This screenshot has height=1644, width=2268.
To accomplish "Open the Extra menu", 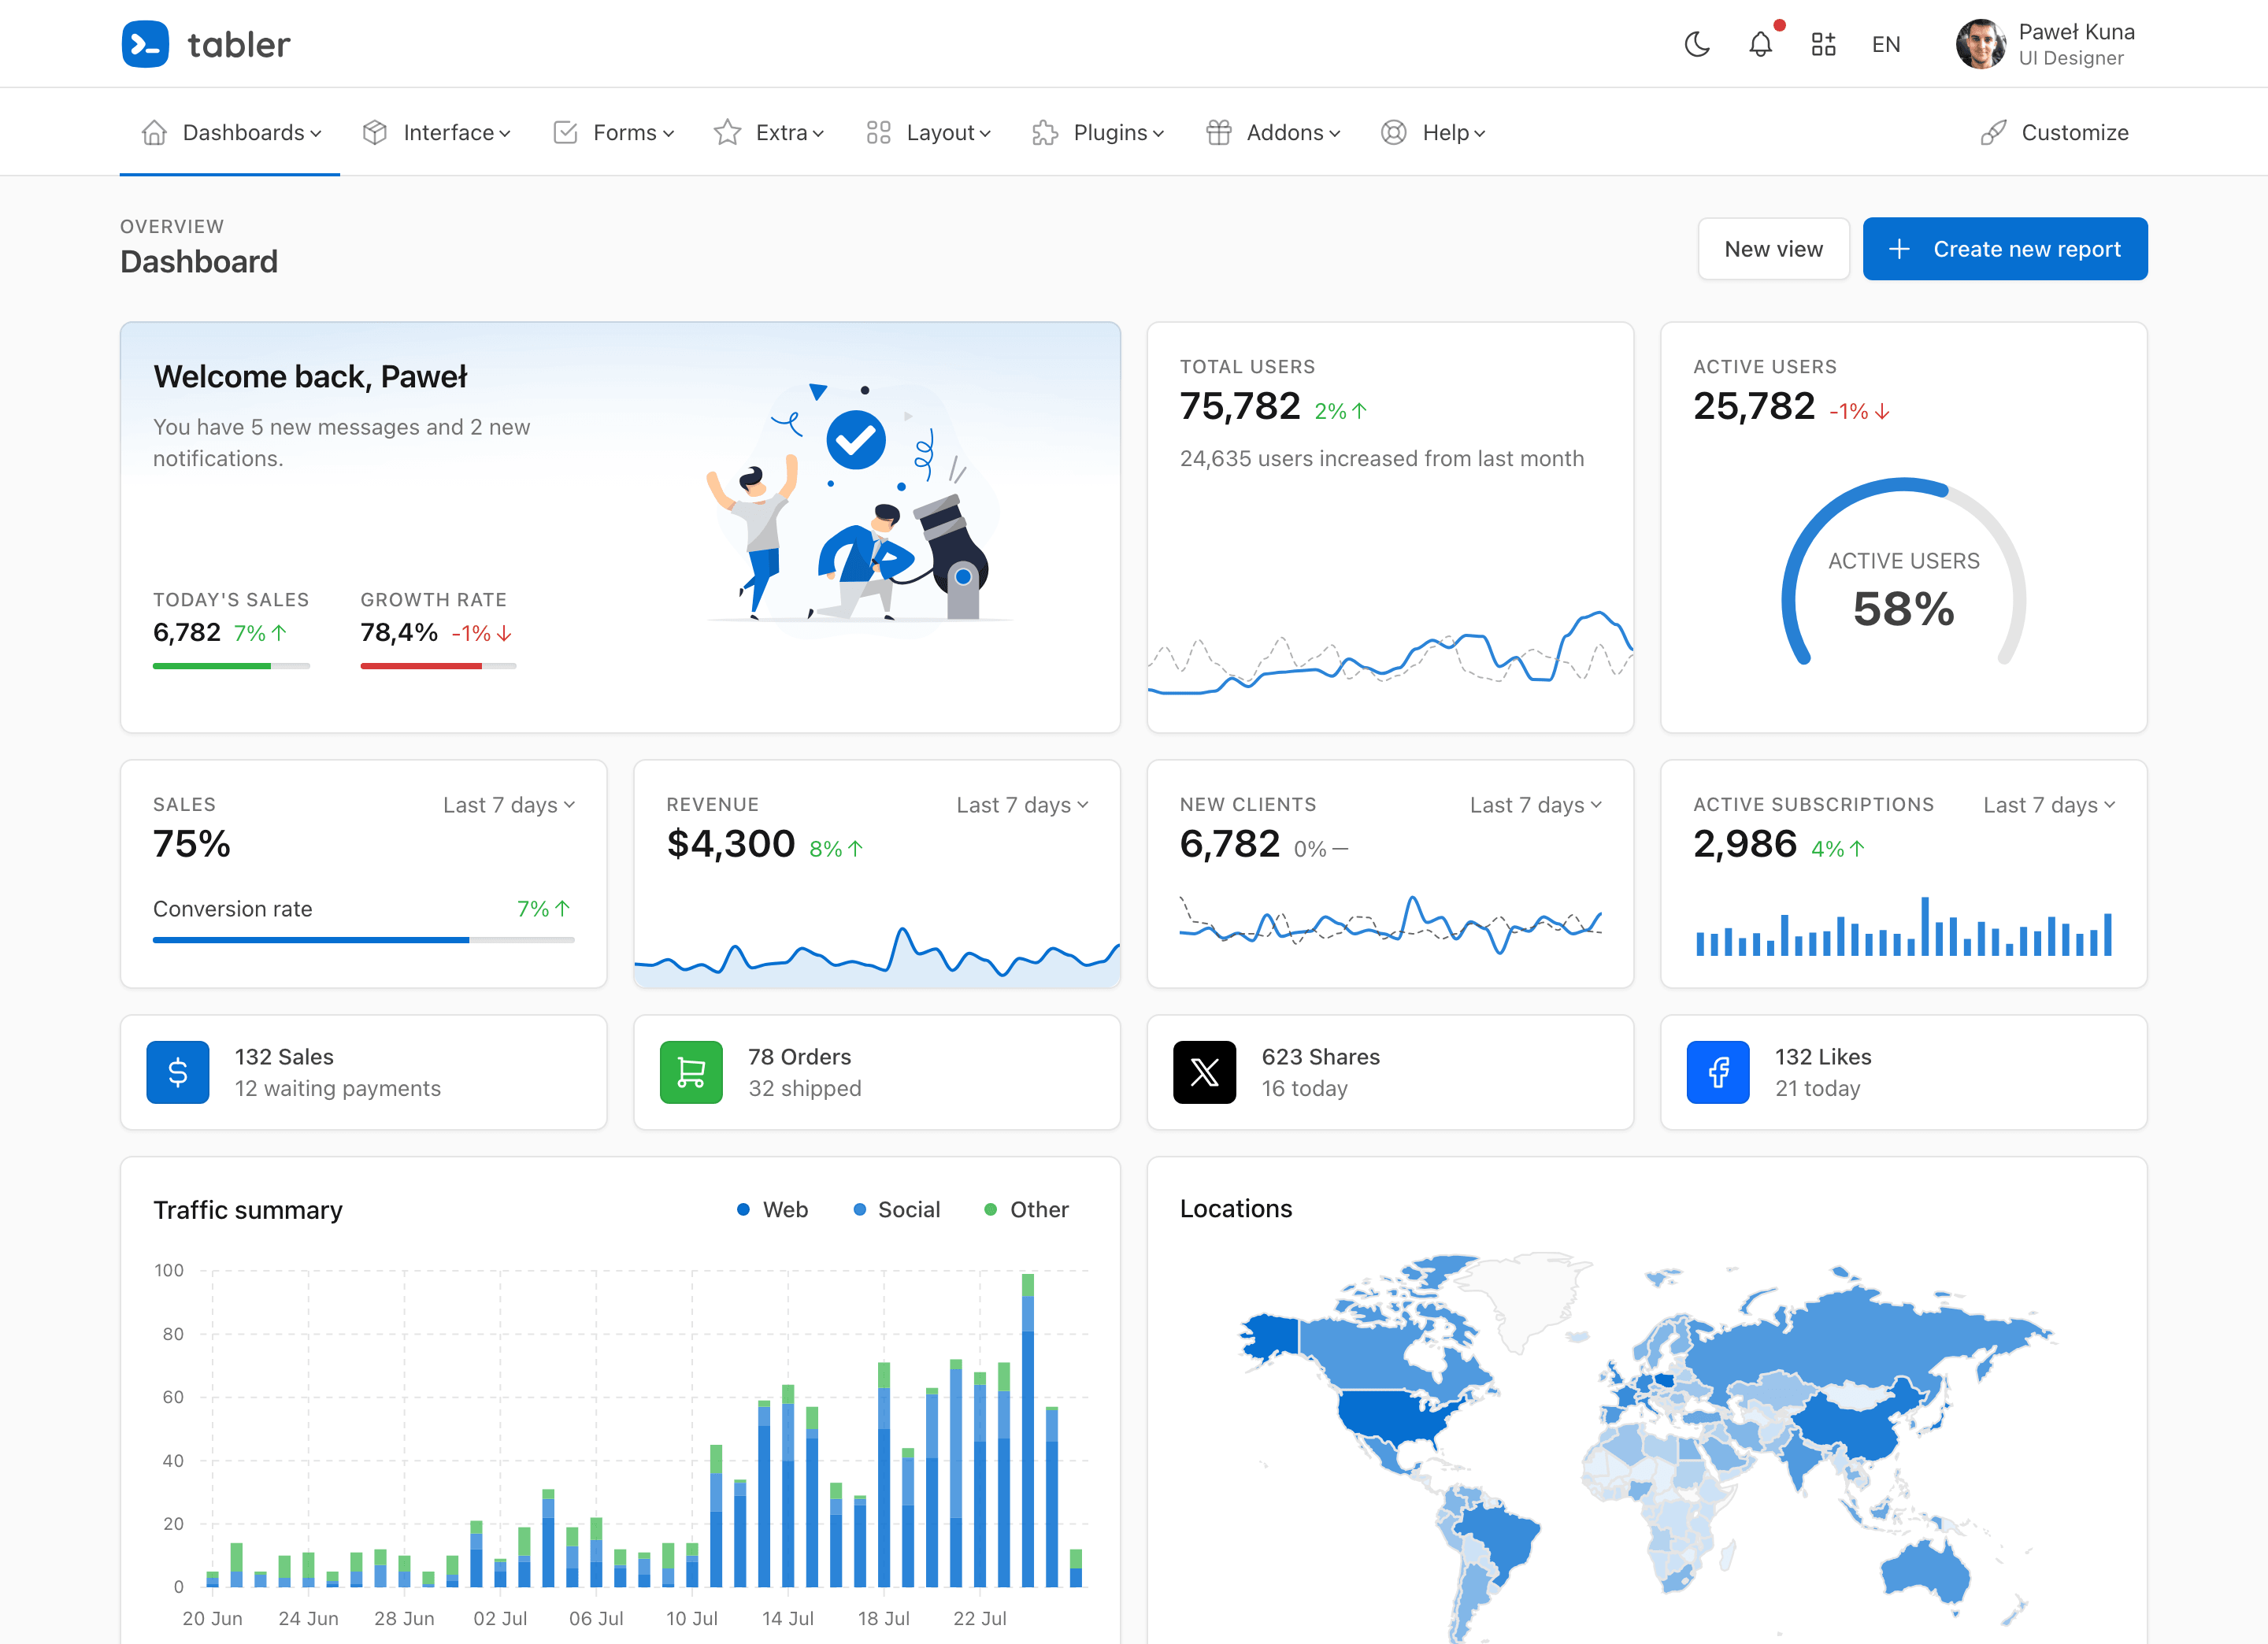I will 768,132.
